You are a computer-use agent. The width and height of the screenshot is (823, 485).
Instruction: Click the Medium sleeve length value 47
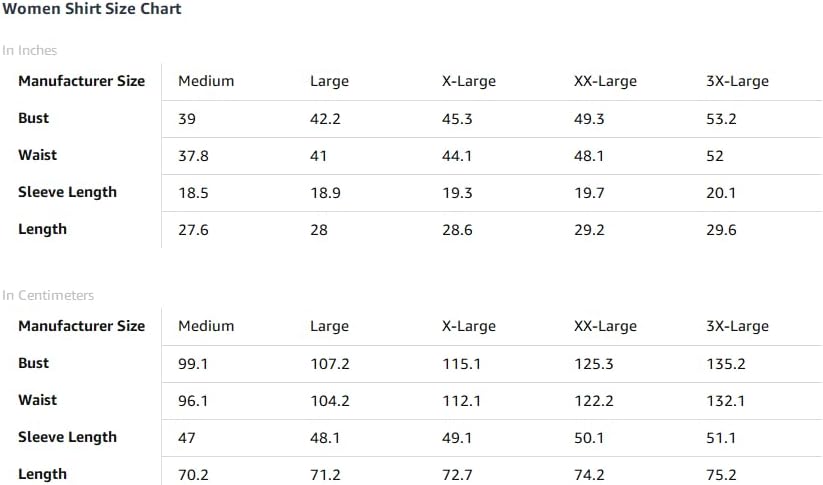[186, 438]
